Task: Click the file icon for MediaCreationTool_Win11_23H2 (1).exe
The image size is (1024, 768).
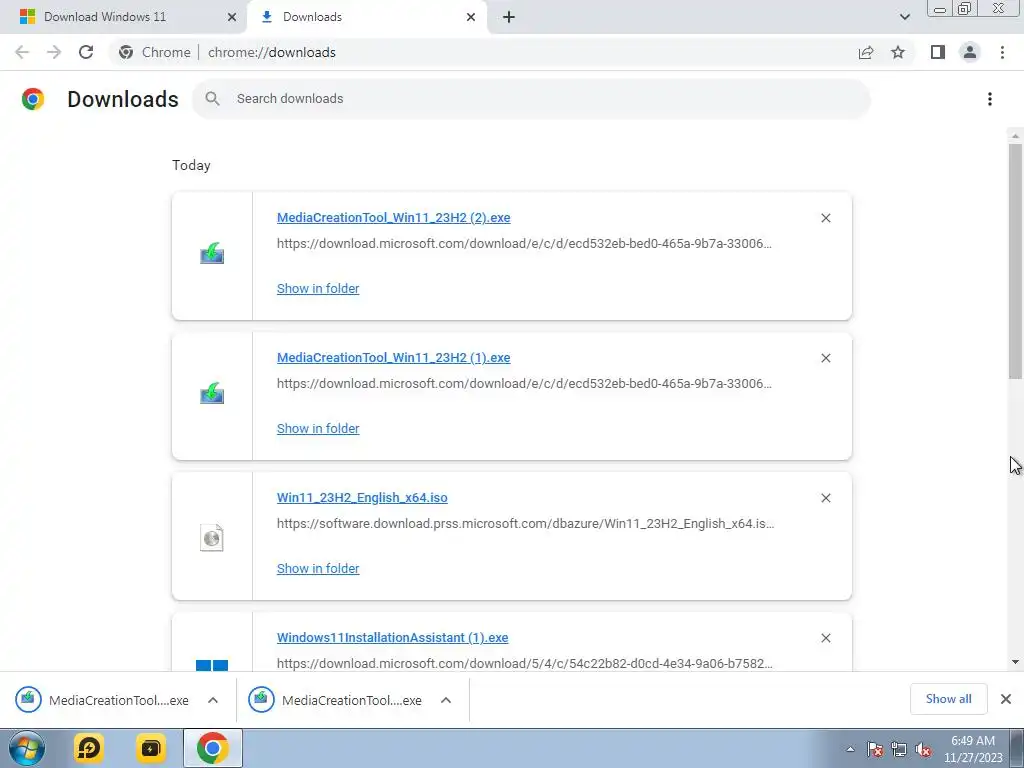Action: [x=212, y=393]
